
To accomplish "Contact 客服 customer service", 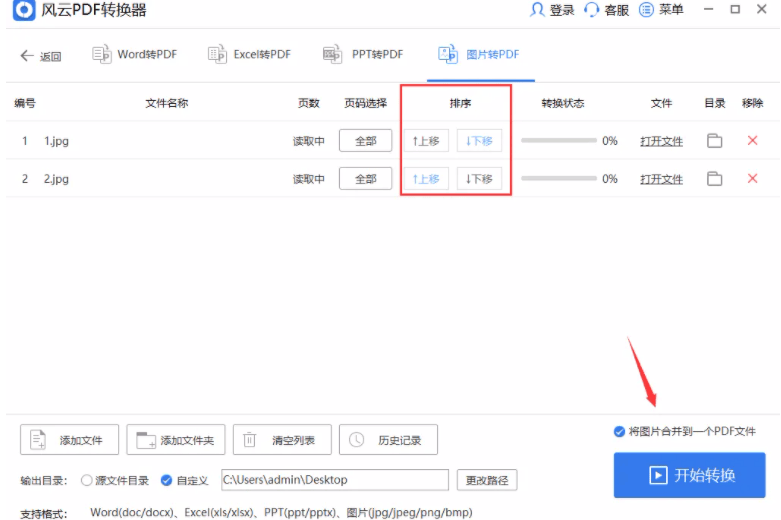I will pyautogui.click(x=606, y=9).
